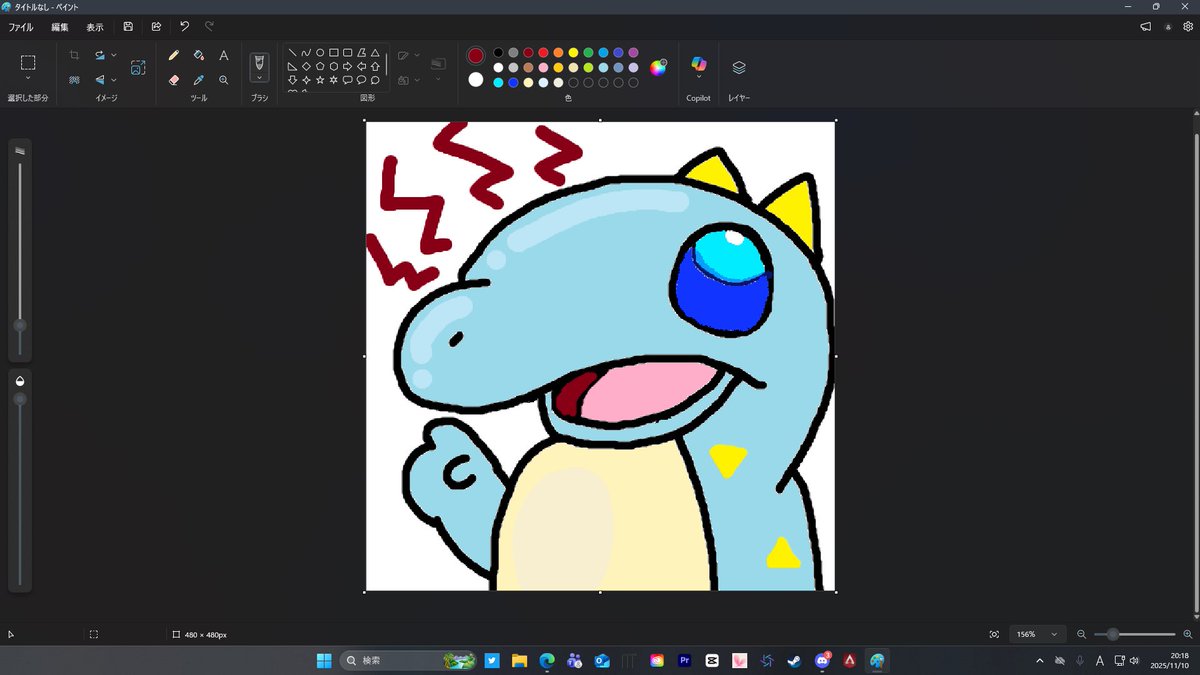Open Steam from the taskbar
The height and width of the screenshot is (675, 1200).
click(794, 660)
